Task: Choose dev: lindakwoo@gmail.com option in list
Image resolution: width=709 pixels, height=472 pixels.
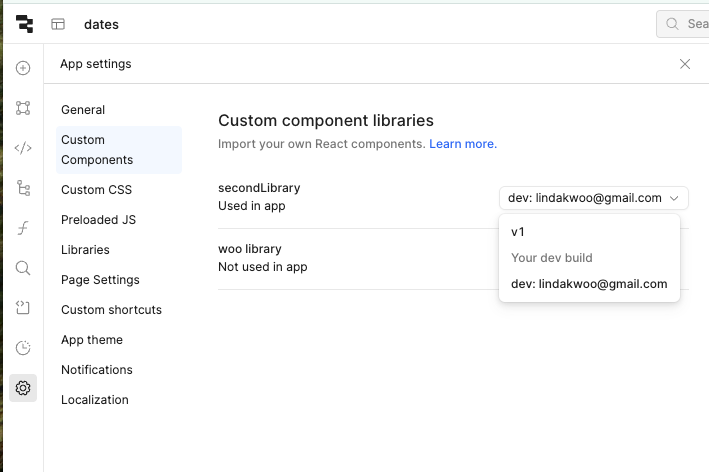Action: 589,284
